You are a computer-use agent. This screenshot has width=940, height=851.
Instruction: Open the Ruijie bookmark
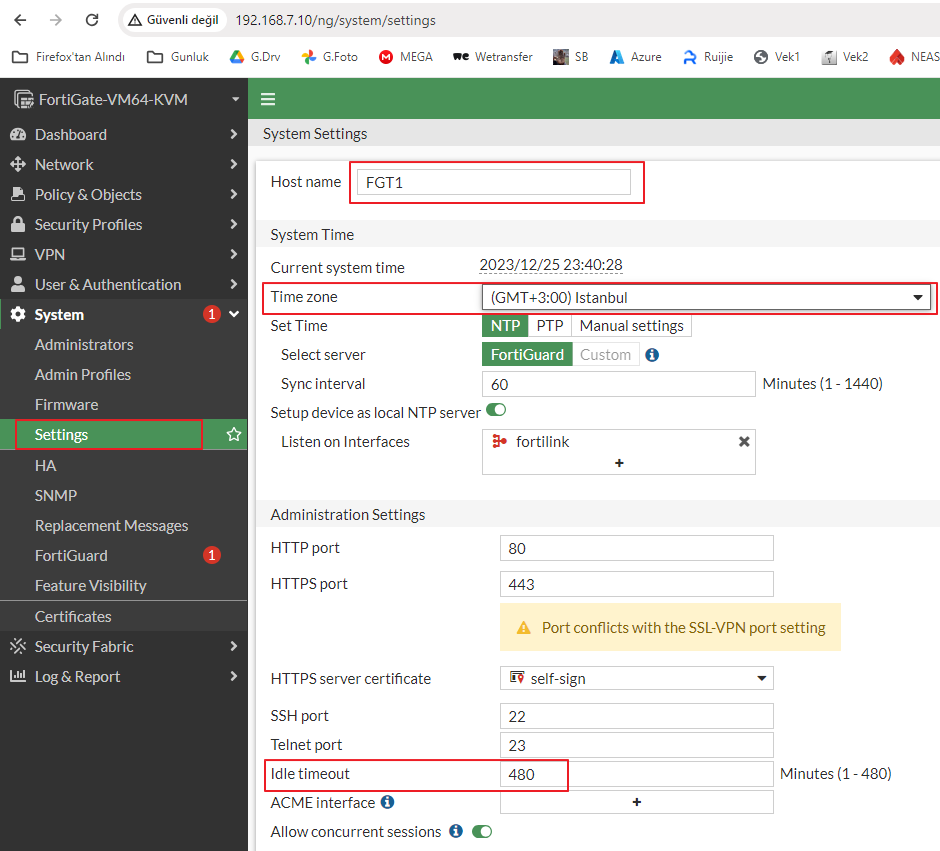708,57
